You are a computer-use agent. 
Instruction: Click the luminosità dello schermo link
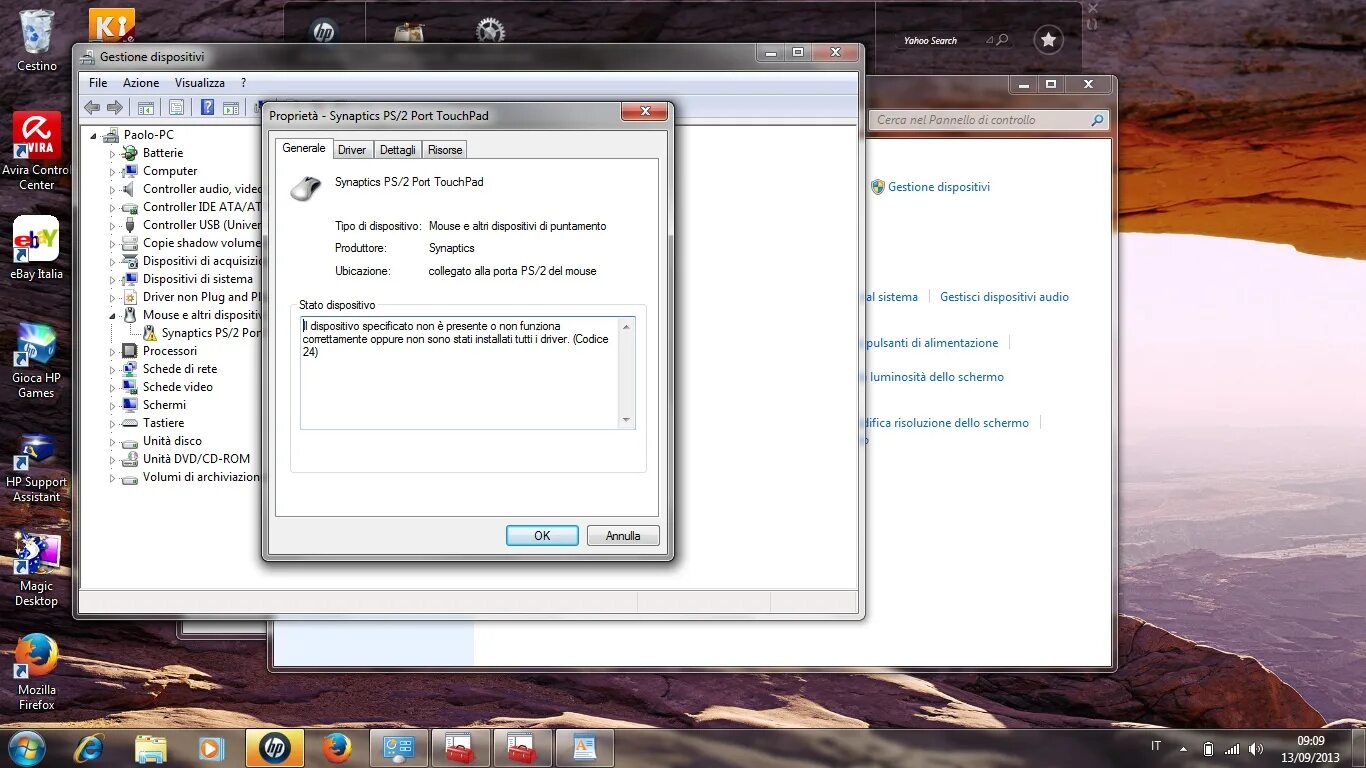(x=937, y=377)
